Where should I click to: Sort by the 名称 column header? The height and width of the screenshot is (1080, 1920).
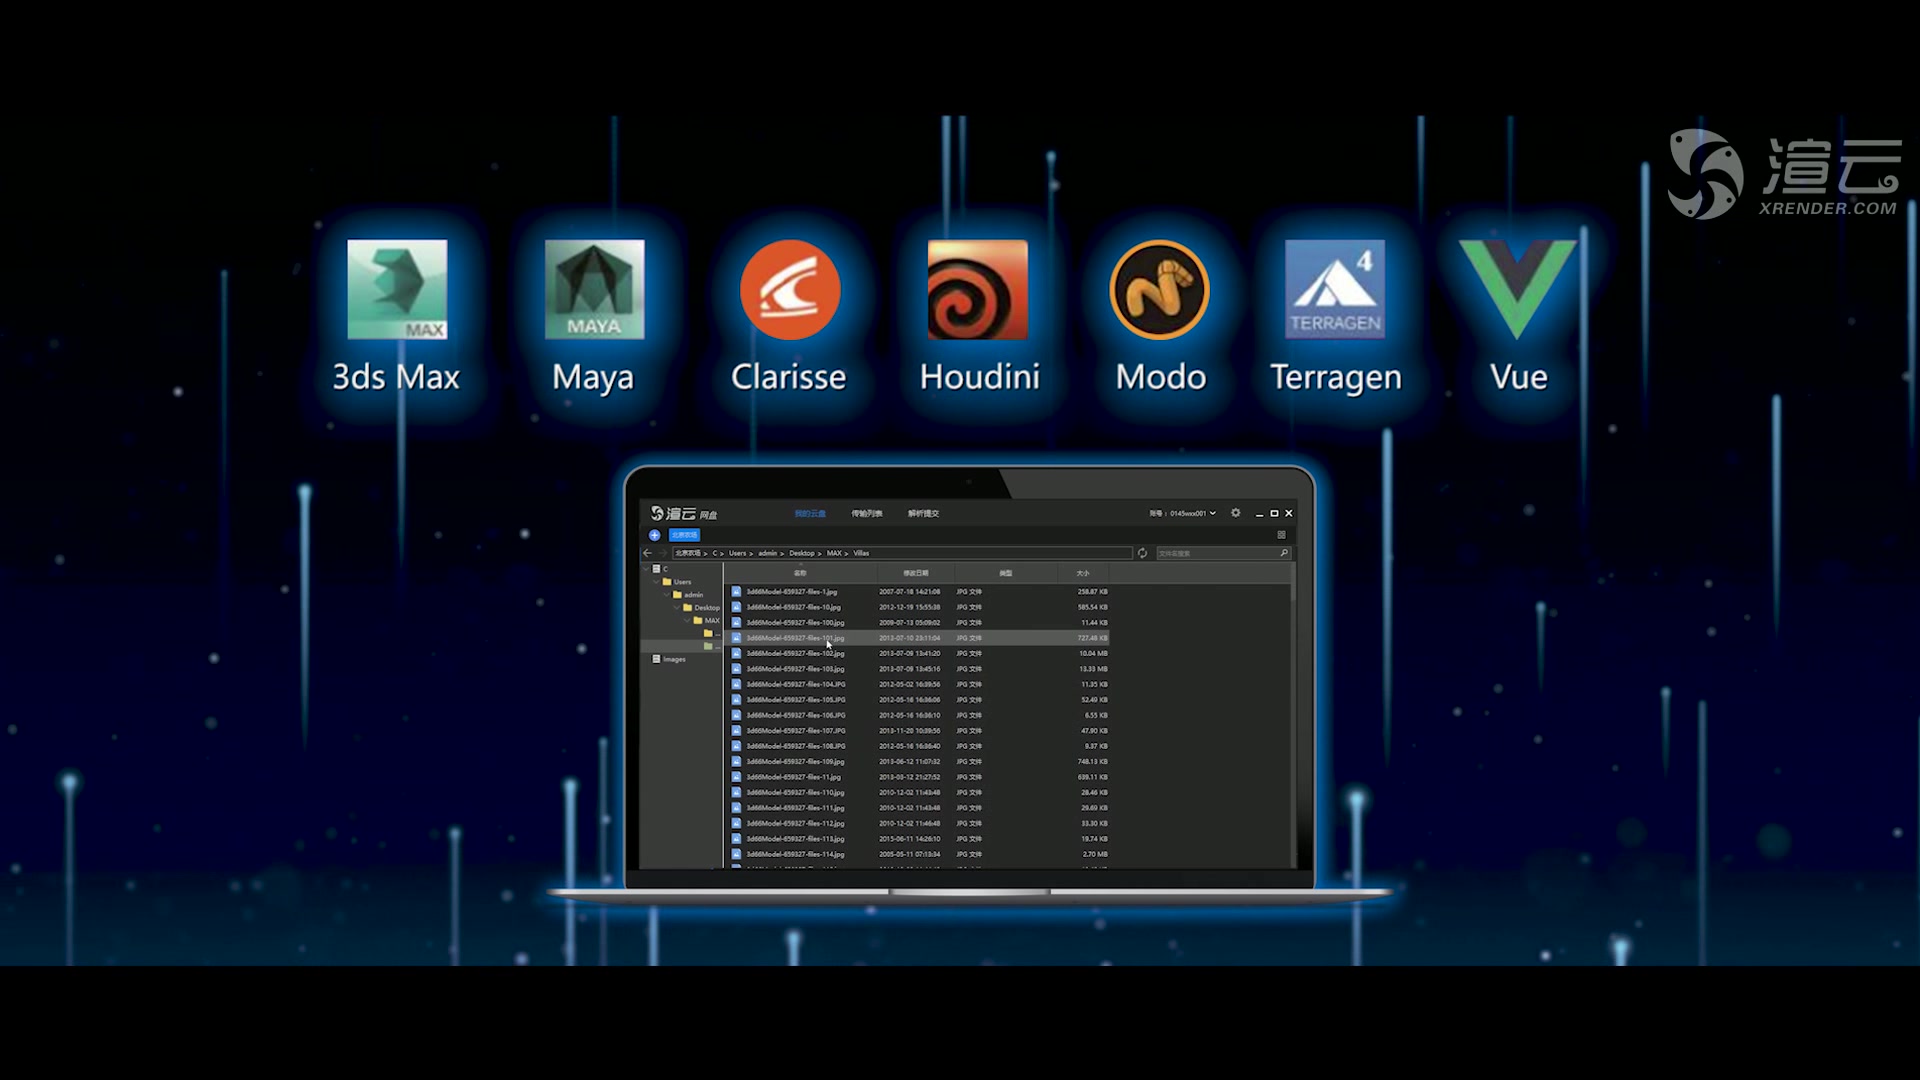(800, 573)
